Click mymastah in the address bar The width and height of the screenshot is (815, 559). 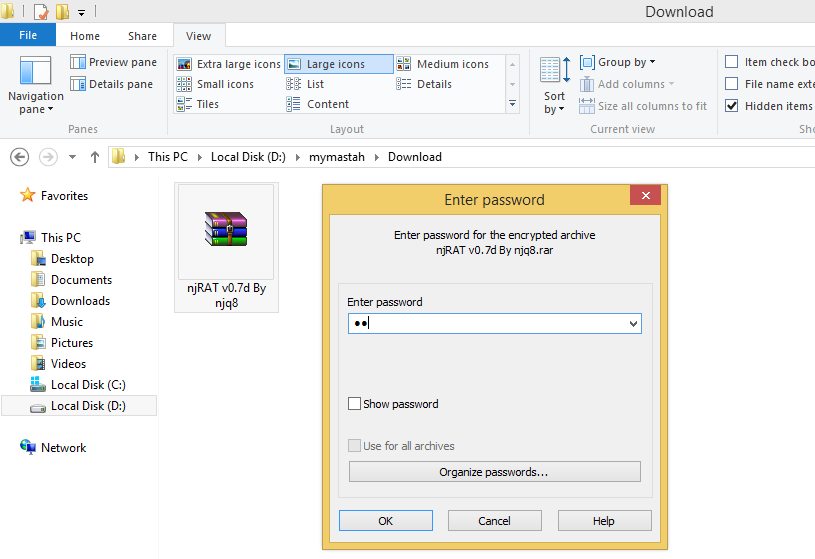coord(337,157)
